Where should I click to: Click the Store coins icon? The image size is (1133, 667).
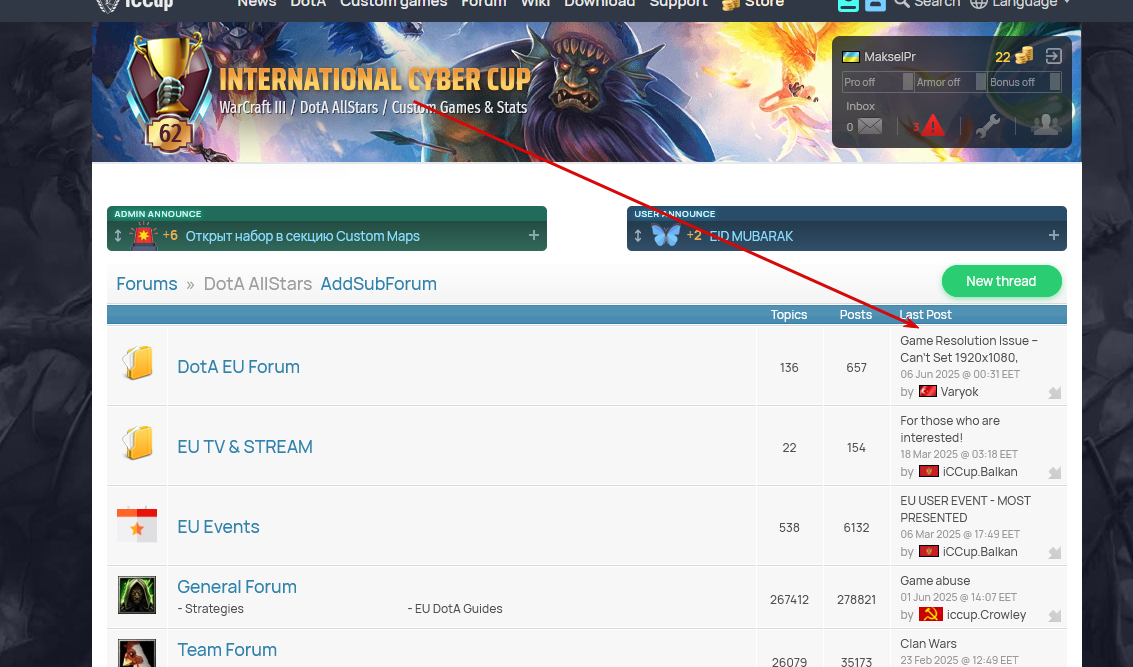click(731, 4)
